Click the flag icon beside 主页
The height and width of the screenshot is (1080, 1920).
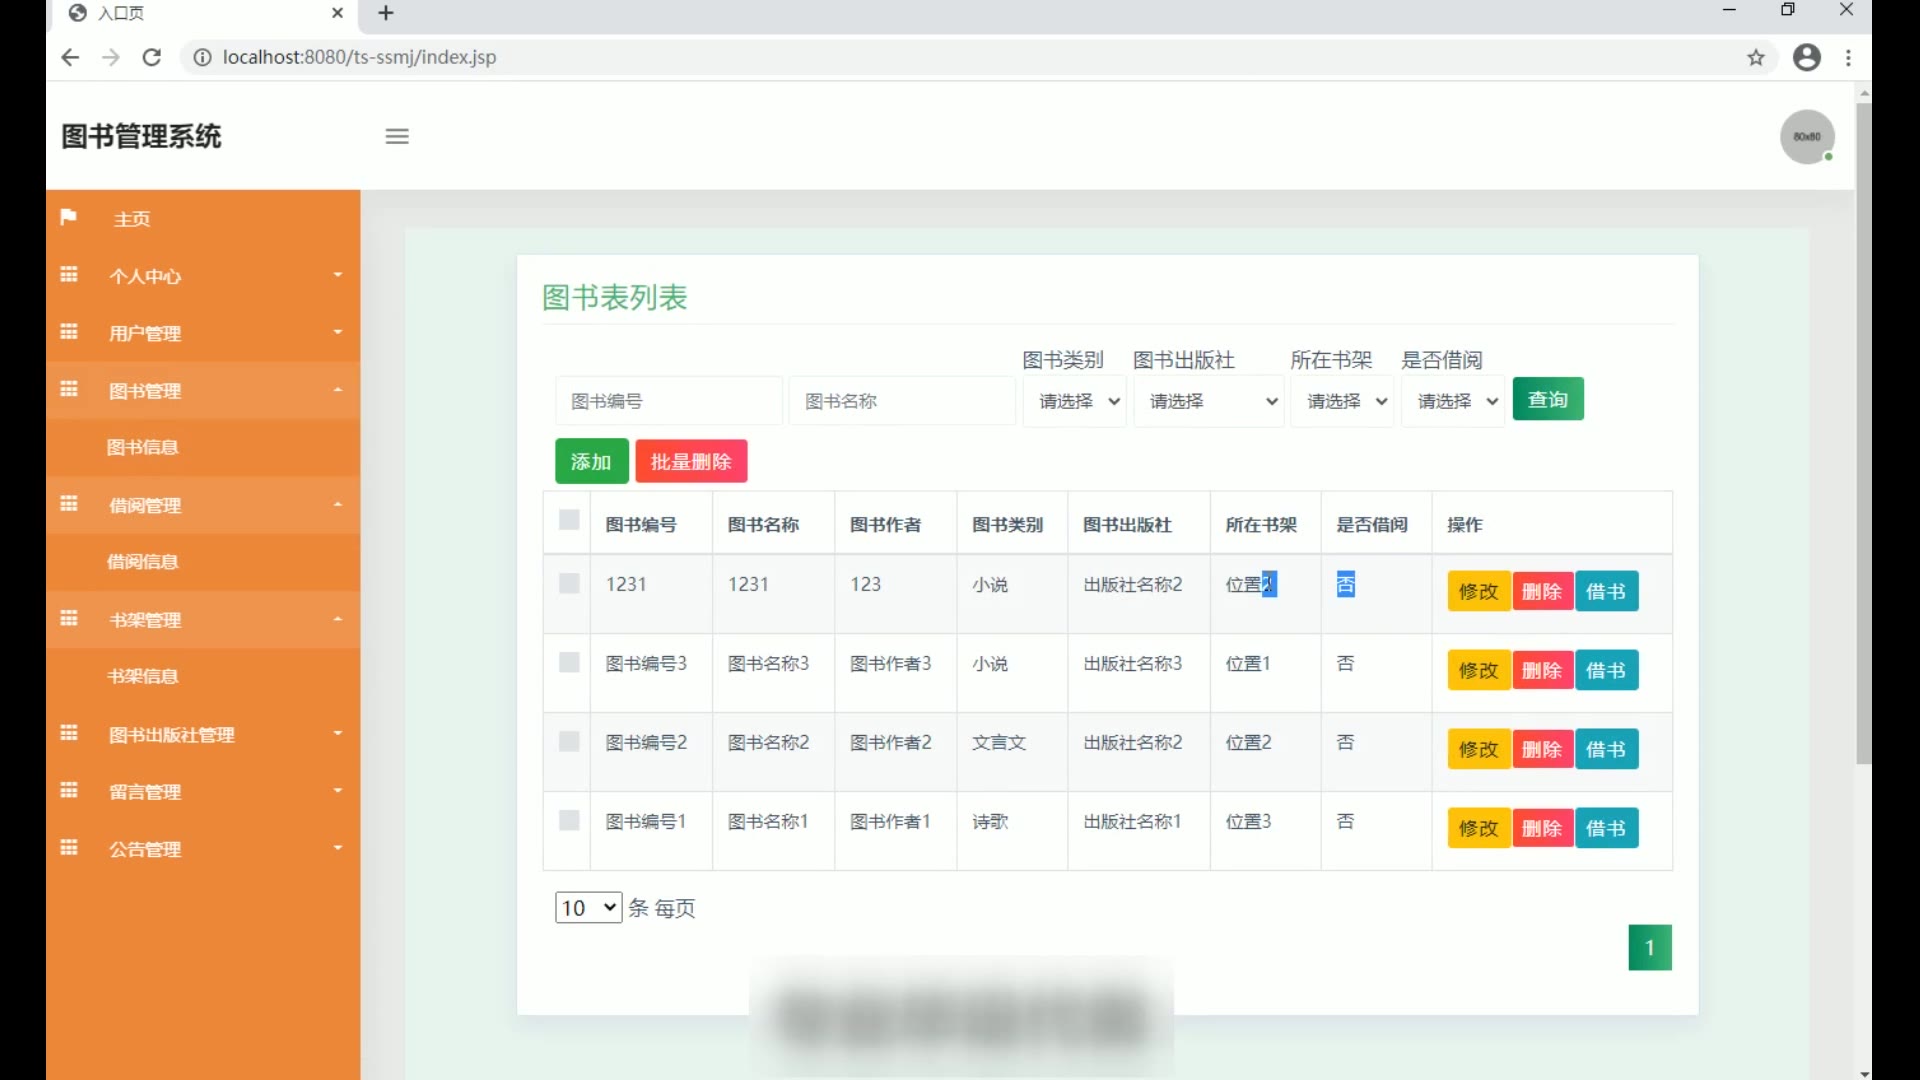pyautogui.click(x=68, y=217)
